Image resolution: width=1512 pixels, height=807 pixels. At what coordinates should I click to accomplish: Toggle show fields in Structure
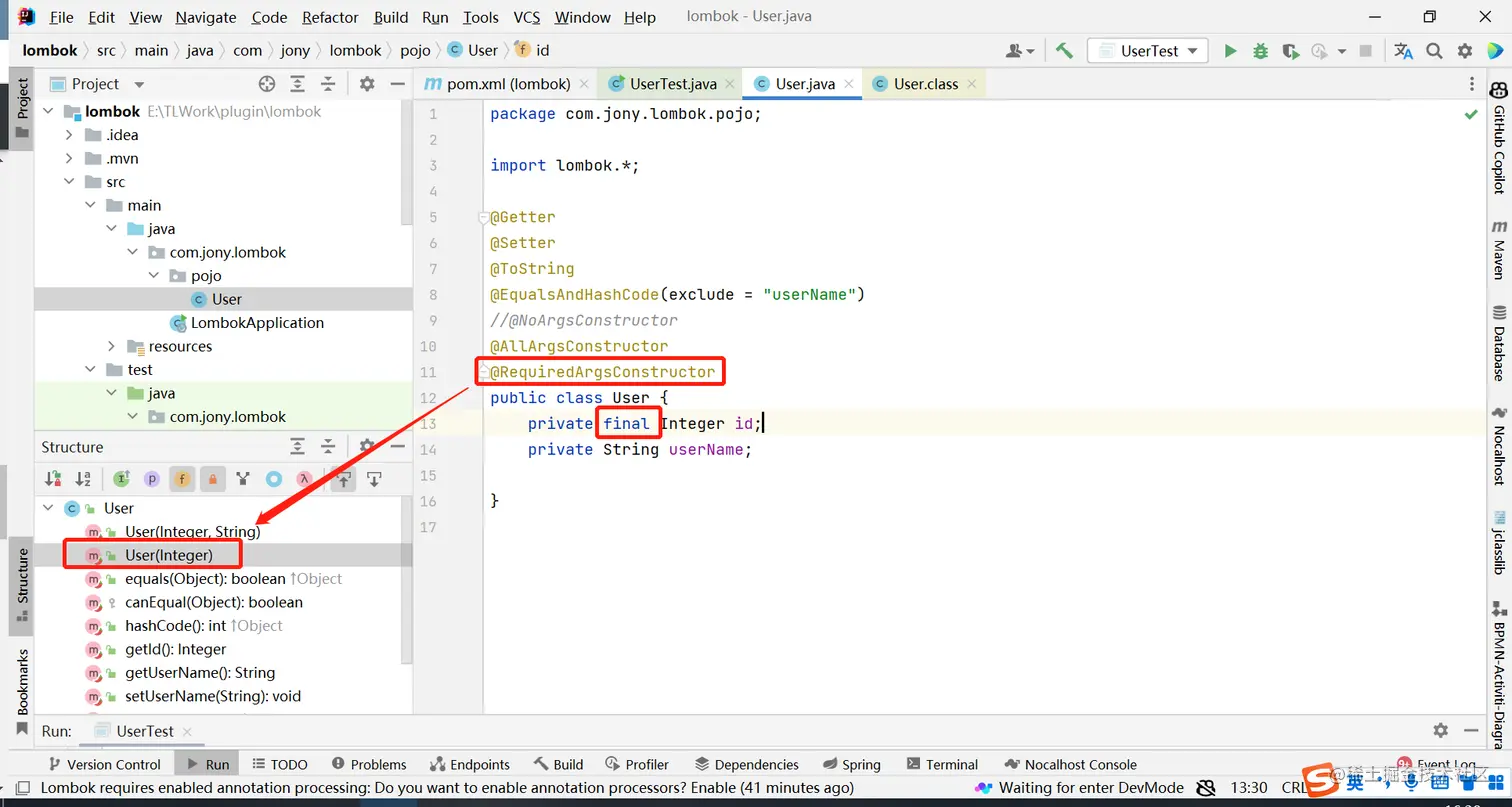(x=182, y=479)
